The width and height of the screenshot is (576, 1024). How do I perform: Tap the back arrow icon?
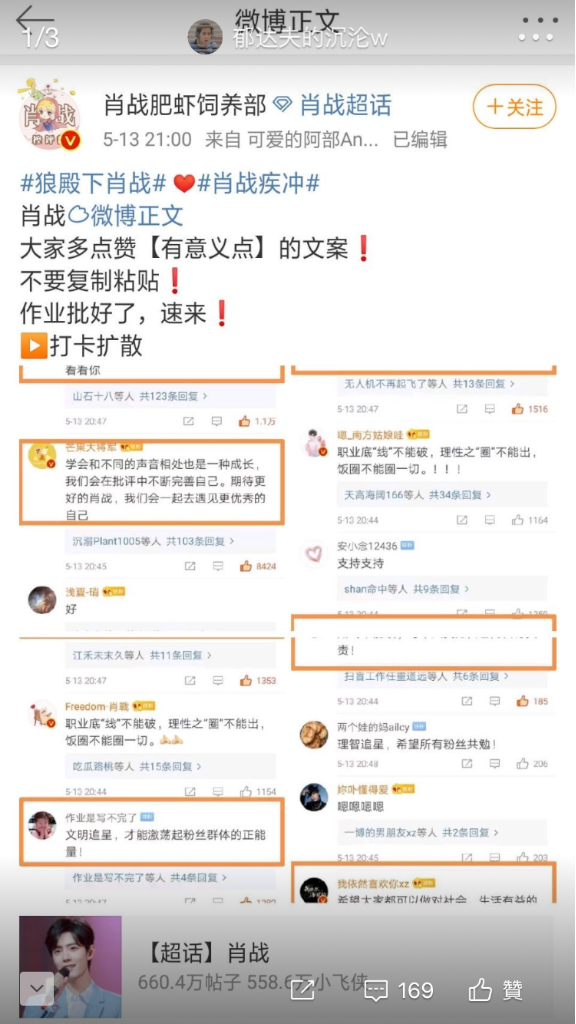34,18
